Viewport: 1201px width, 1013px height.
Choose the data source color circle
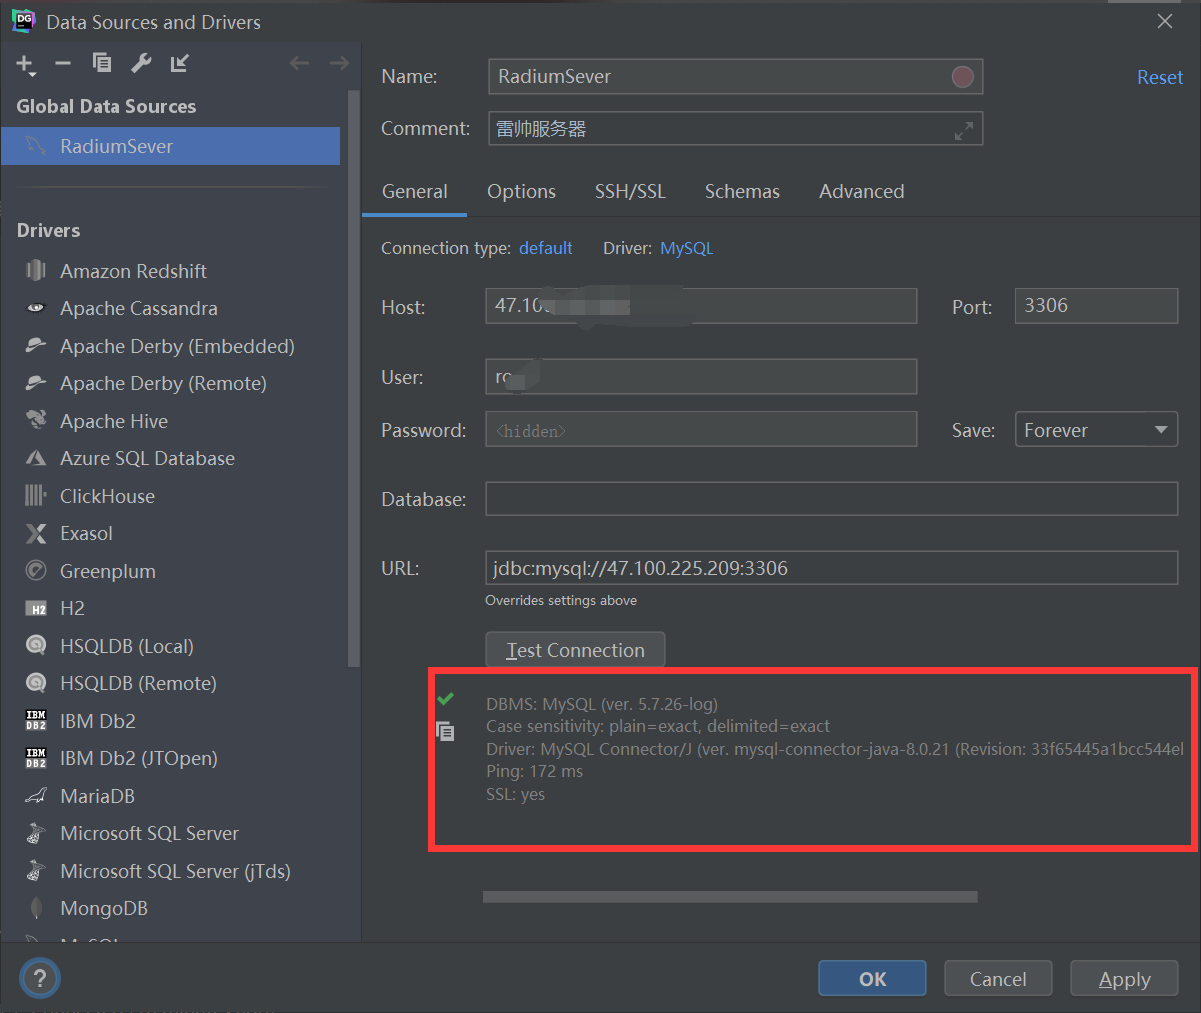click(962, 77)
